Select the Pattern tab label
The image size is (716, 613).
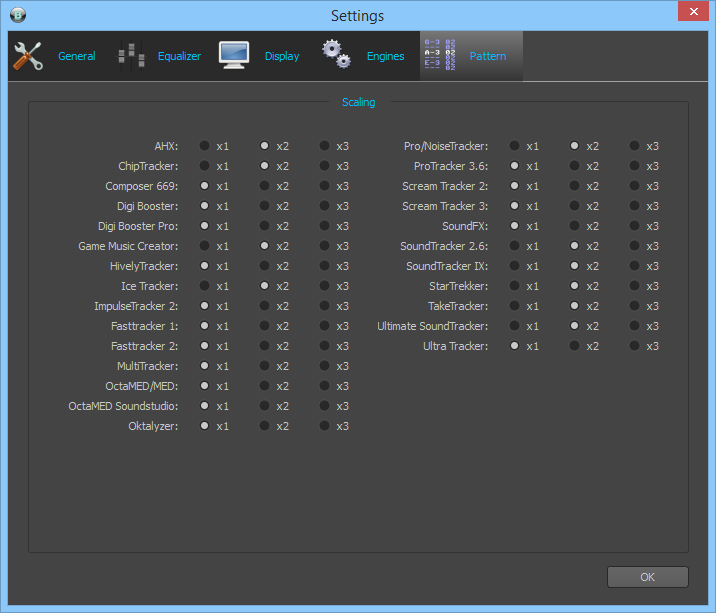coord(488,56)
